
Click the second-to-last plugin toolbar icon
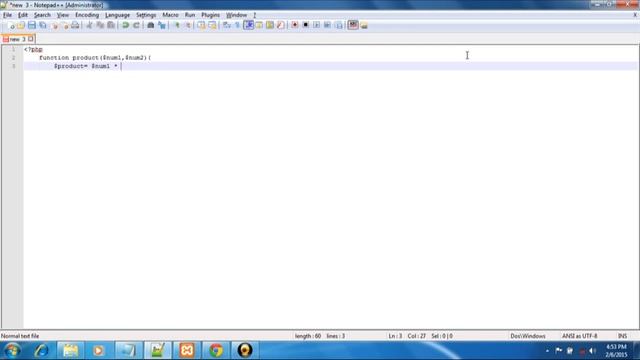353,25
